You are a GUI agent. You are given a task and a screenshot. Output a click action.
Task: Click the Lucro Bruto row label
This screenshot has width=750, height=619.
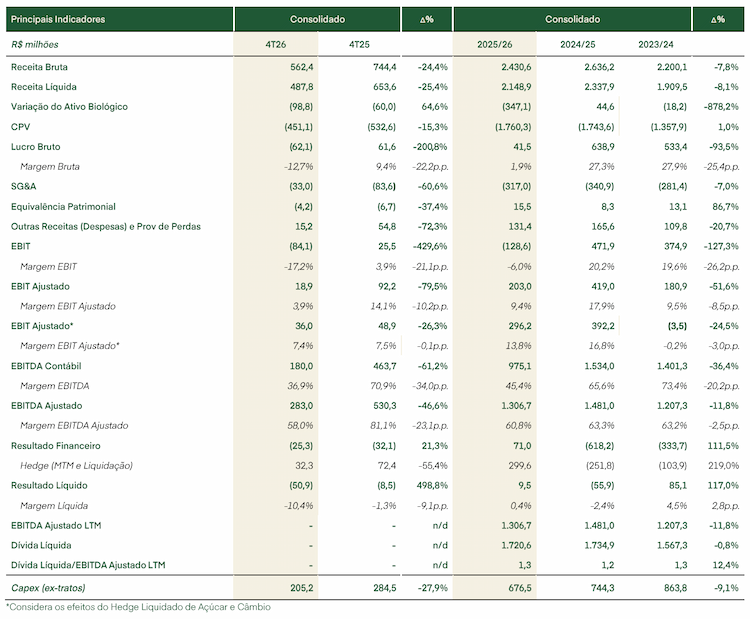35,147
